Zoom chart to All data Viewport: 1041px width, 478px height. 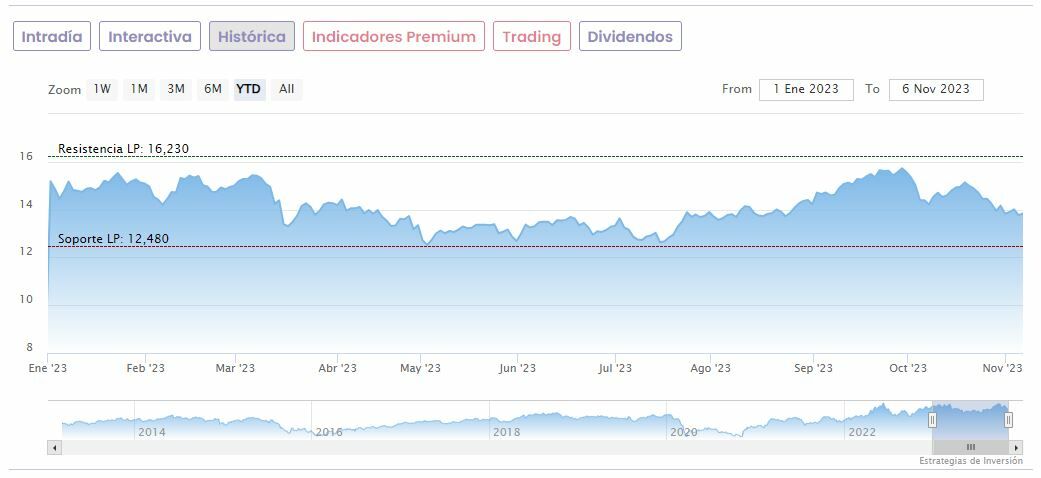287,89
